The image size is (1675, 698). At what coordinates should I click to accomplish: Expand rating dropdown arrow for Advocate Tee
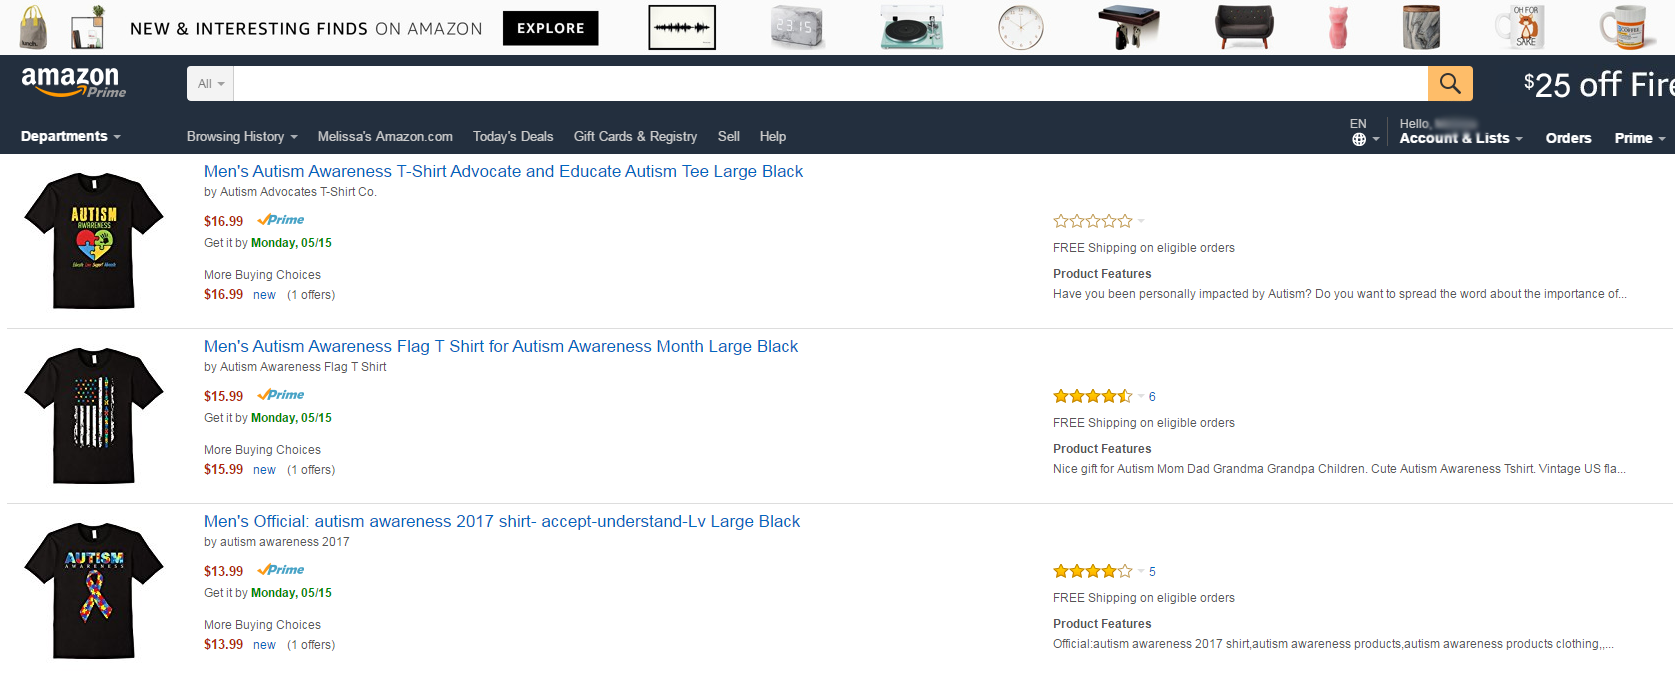tap(1141, 221)
